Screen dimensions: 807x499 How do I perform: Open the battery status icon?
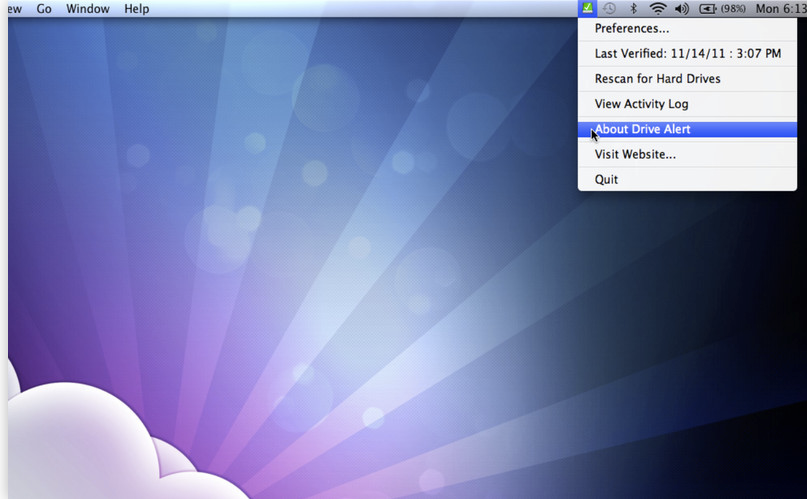point(708,9)
